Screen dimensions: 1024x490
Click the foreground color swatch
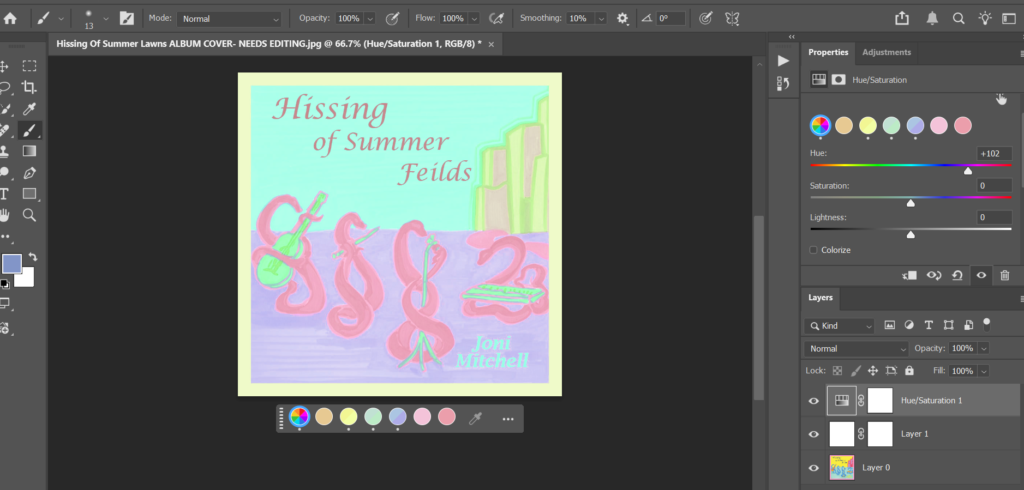point(12,264)
